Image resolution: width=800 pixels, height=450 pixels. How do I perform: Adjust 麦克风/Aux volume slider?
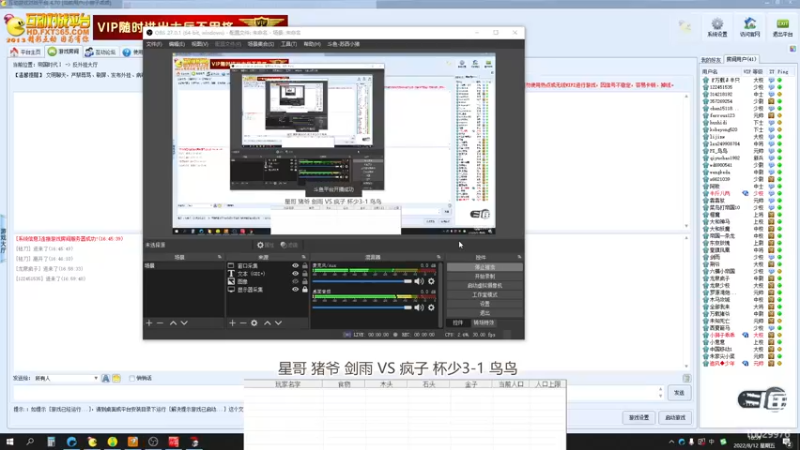pyautogui.click(x=362, y=281)
